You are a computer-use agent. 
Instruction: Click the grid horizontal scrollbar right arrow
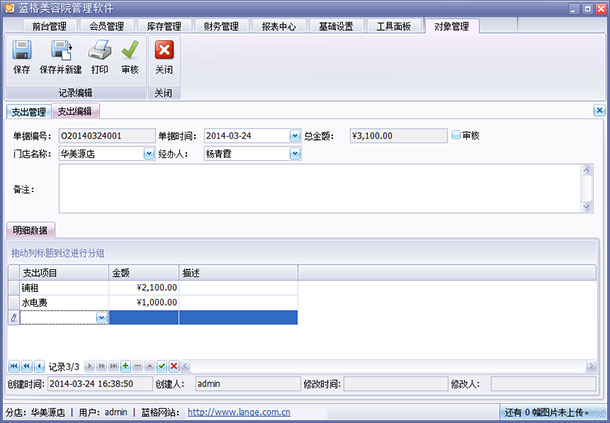[x=591, y=366]
